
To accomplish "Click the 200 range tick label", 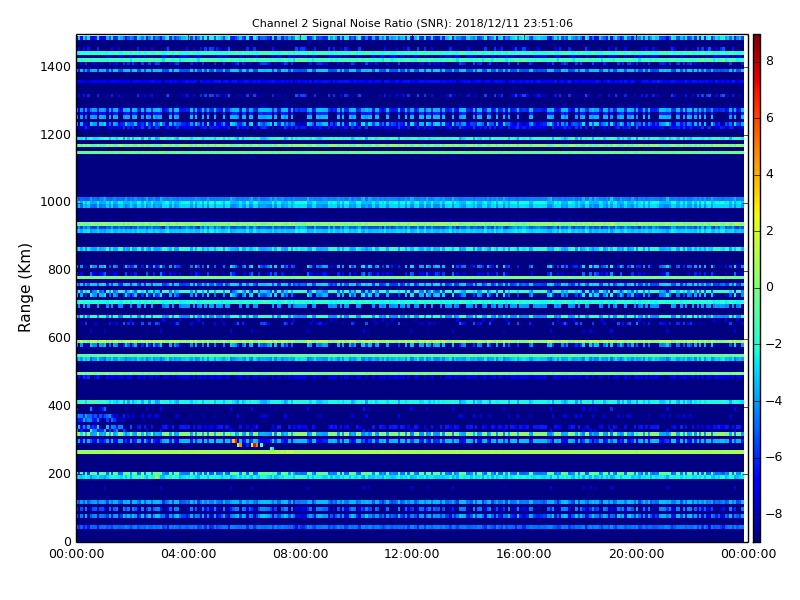I will point(59,473).
